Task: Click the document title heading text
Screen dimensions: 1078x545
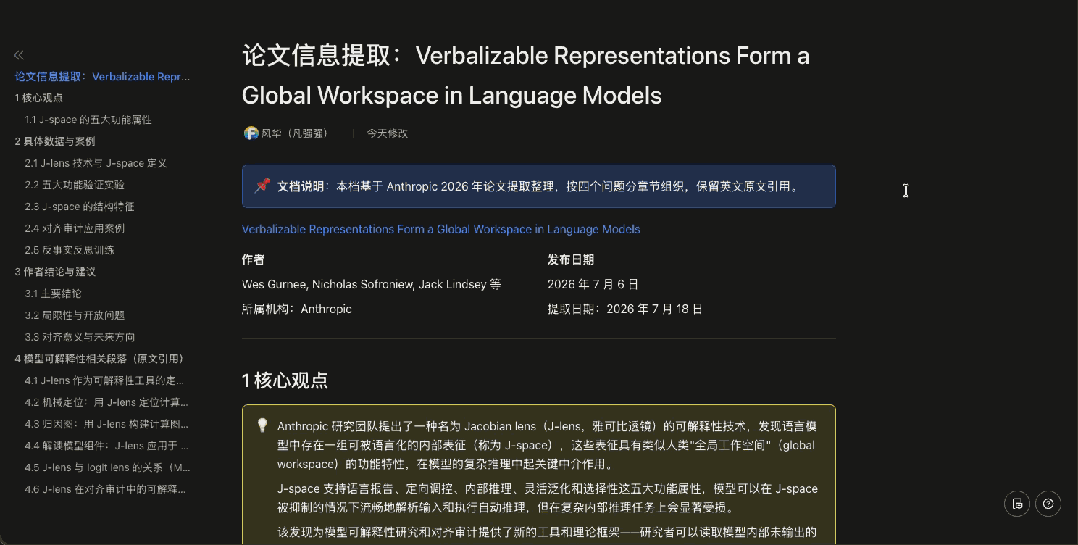Action: 525,75
